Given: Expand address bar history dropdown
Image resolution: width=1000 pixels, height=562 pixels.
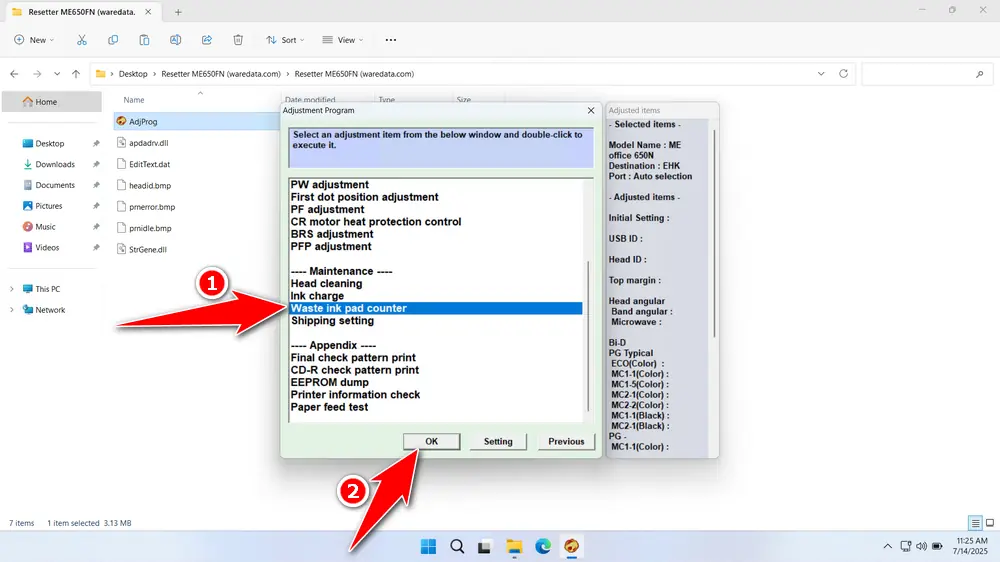Looking at the screenshot, I should click(821, 74).
